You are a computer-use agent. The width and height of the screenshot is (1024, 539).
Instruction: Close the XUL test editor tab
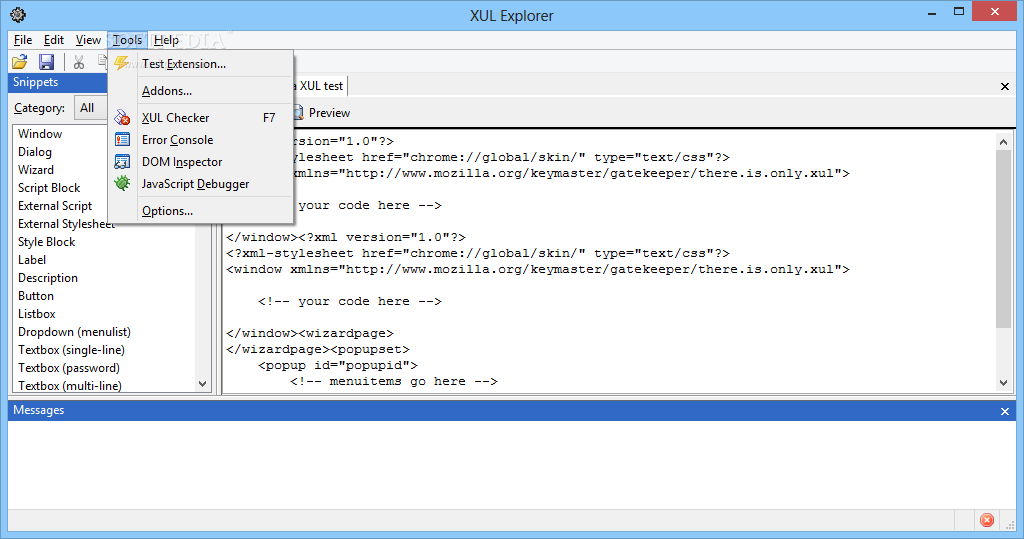pos(1005,86)
